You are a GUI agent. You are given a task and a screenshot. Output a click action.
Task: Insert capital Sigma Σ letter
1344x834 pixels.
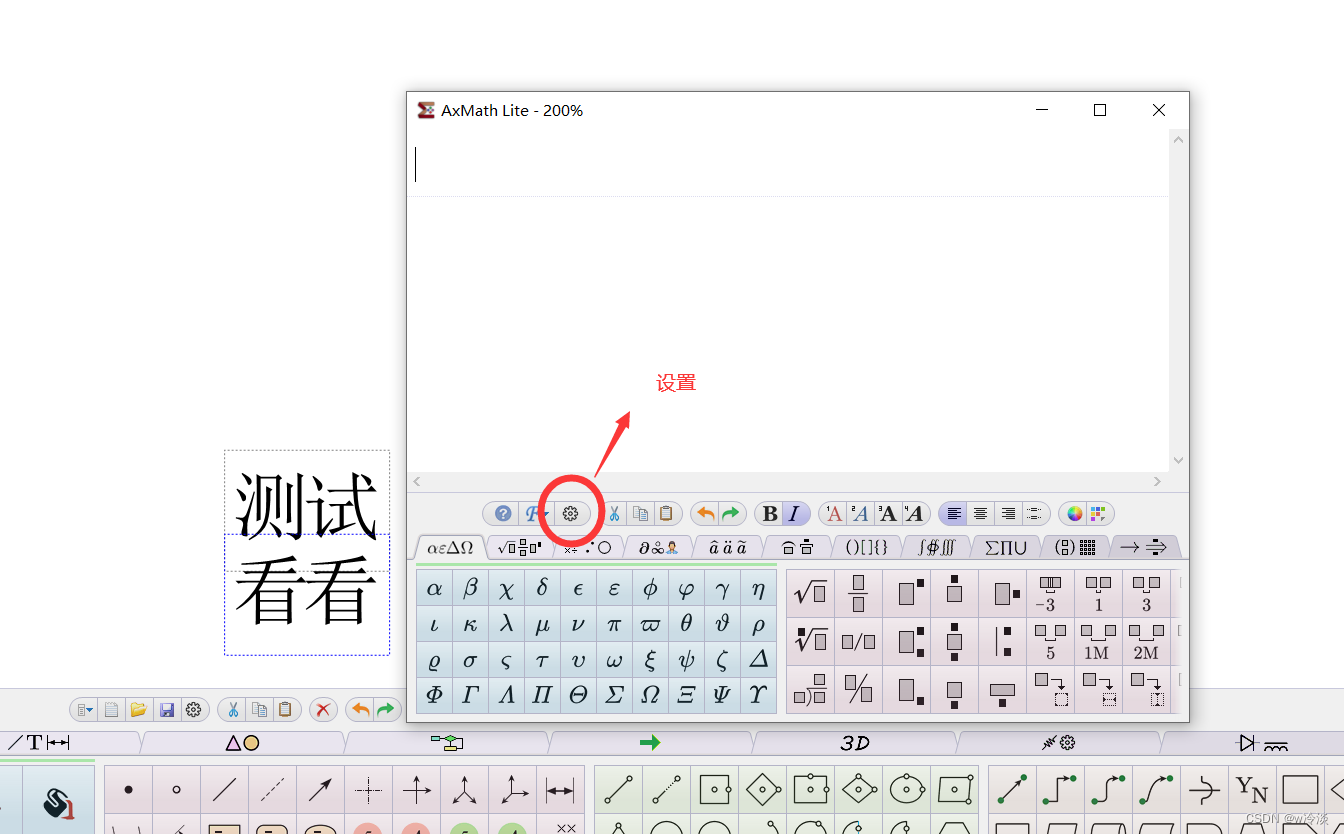click(x=614, y=694)
